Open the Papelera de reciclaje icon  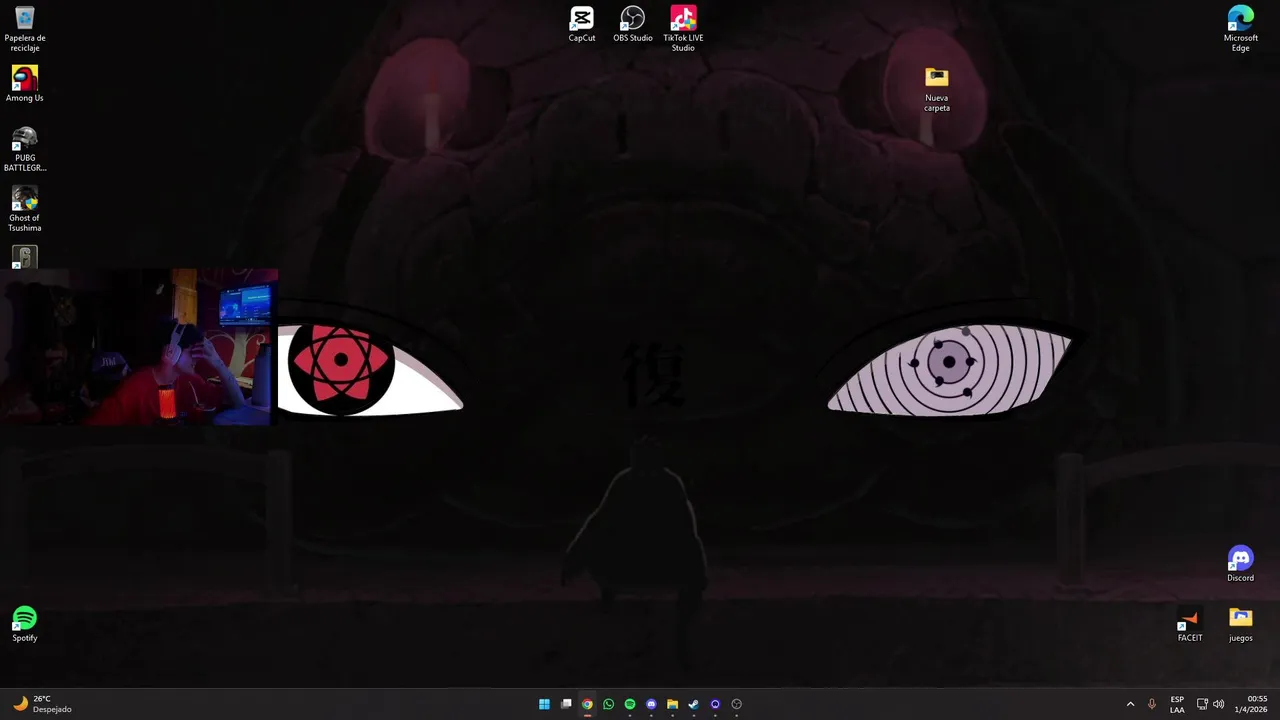point(25,29)
